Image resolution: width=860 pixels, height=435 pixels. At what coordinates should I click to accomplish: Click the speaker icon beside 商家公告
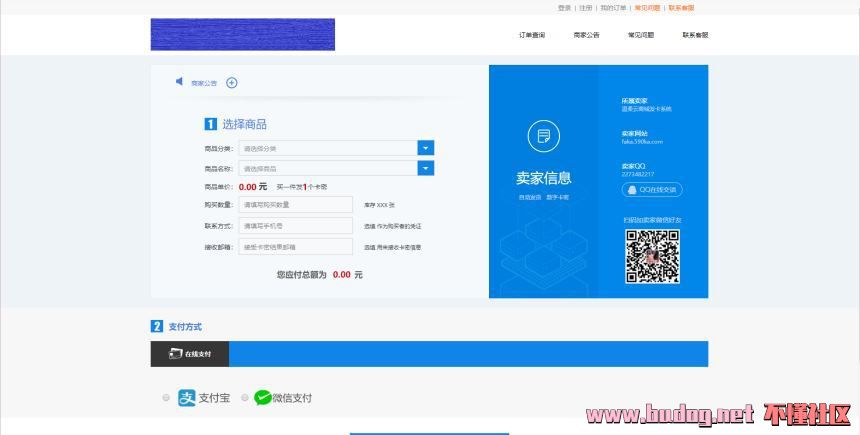tap(180, 82)
